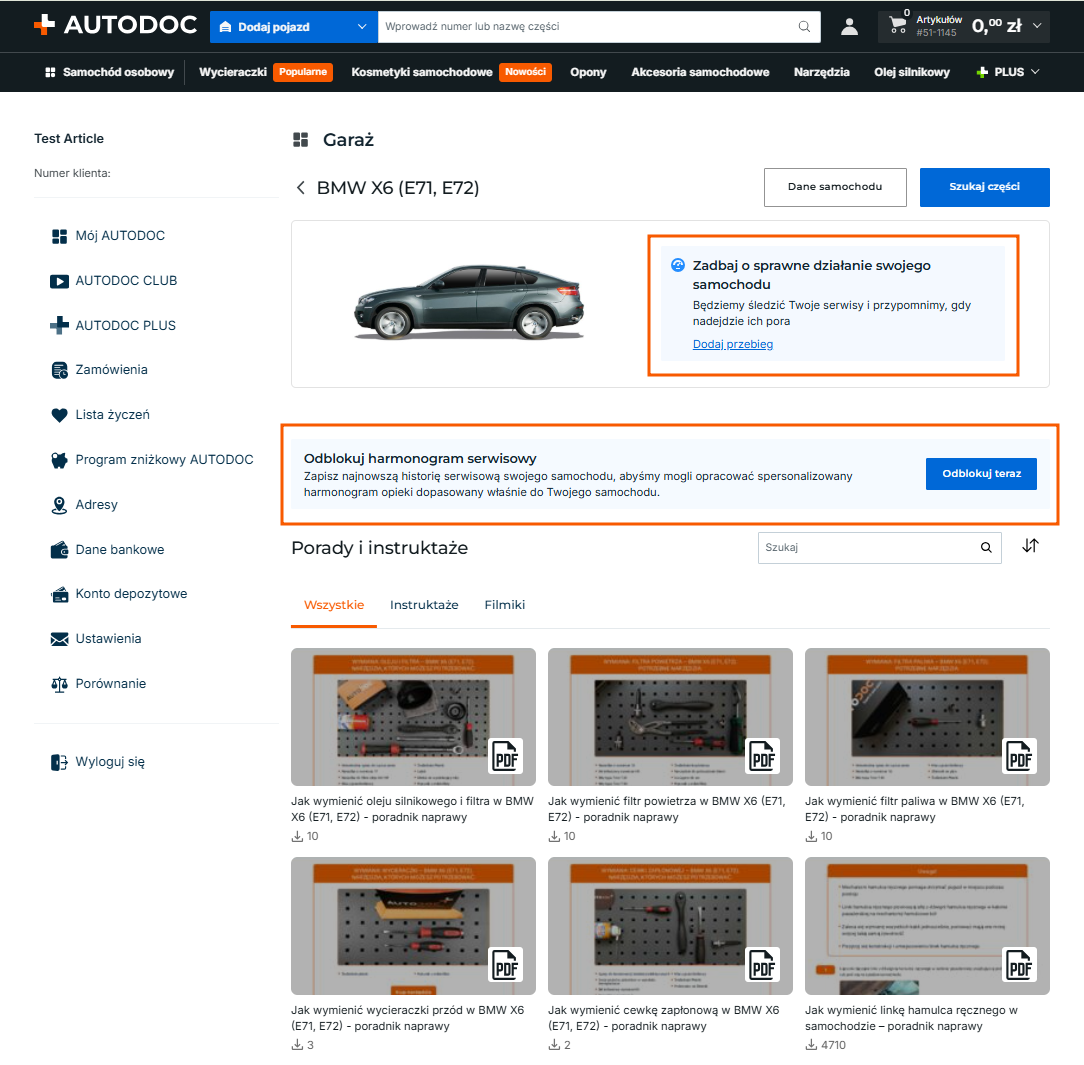Open the oil and filter PDF thumbnail
This screenshot has height=1065, width=1084.
coord(413,717)
